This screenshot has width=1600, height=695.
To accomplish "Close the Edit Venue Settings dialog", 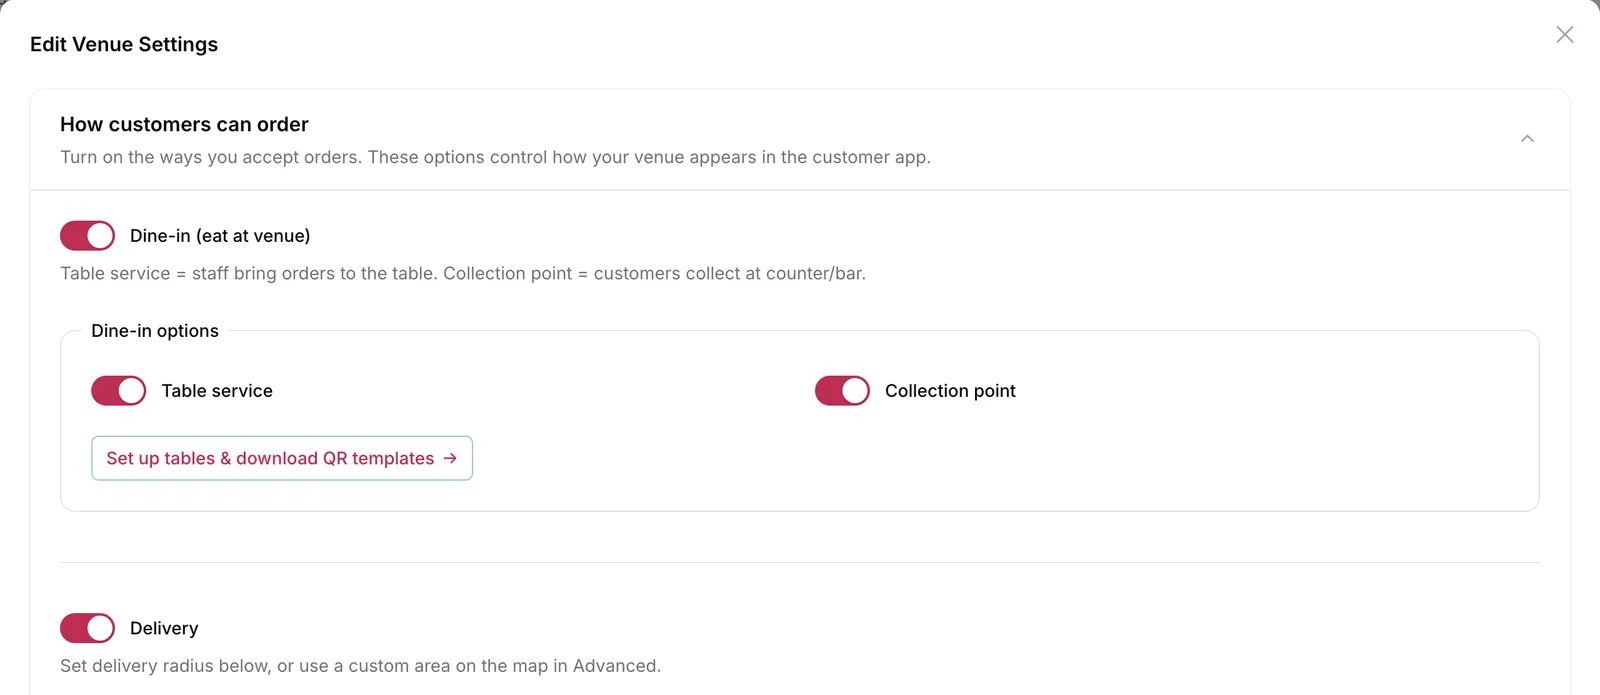I will click(x=1565, y=35).
